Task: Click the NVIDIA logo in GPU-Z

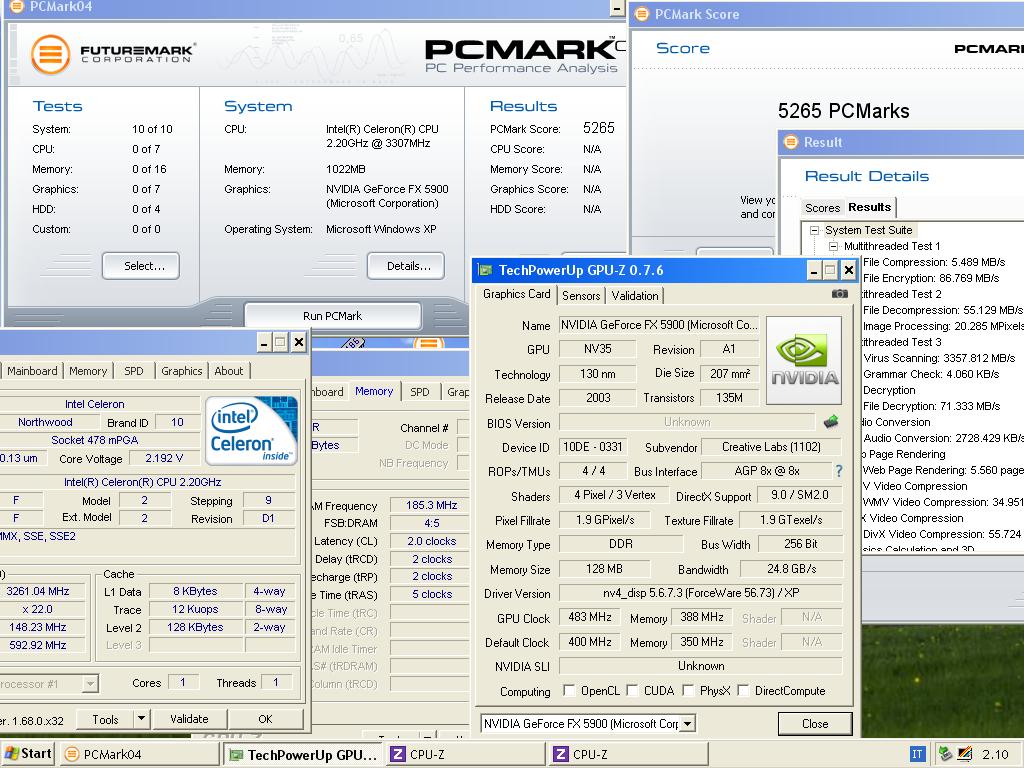Action: point(804,360)
